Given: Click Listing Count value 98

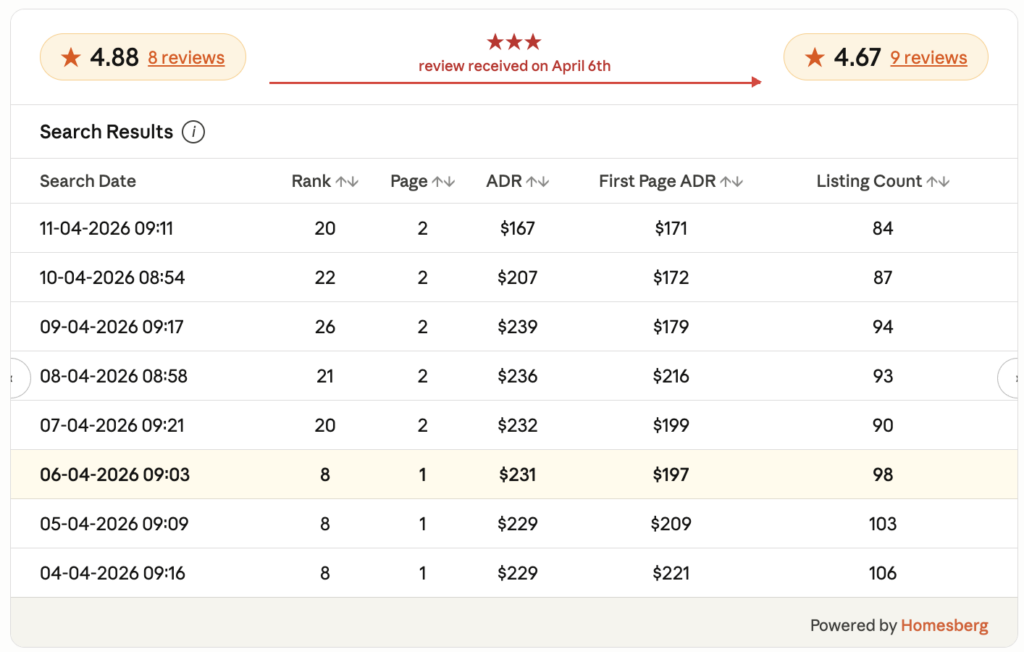Looking at the screenshot, I should coord(882,474).
